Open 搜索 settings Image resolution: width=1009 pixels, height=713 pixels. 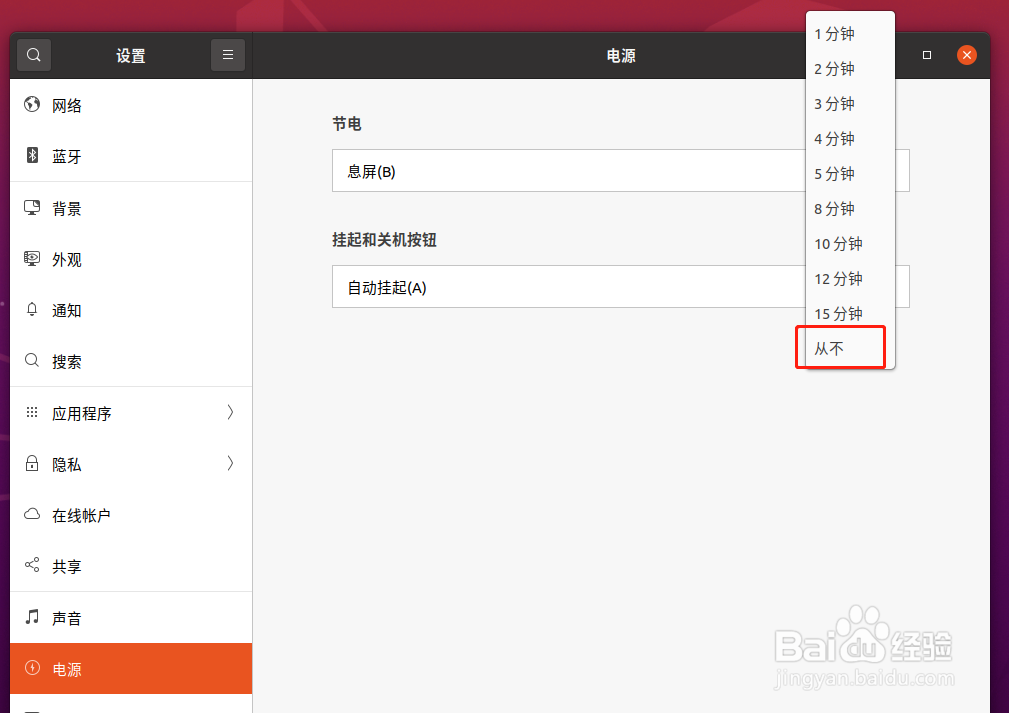131,361
